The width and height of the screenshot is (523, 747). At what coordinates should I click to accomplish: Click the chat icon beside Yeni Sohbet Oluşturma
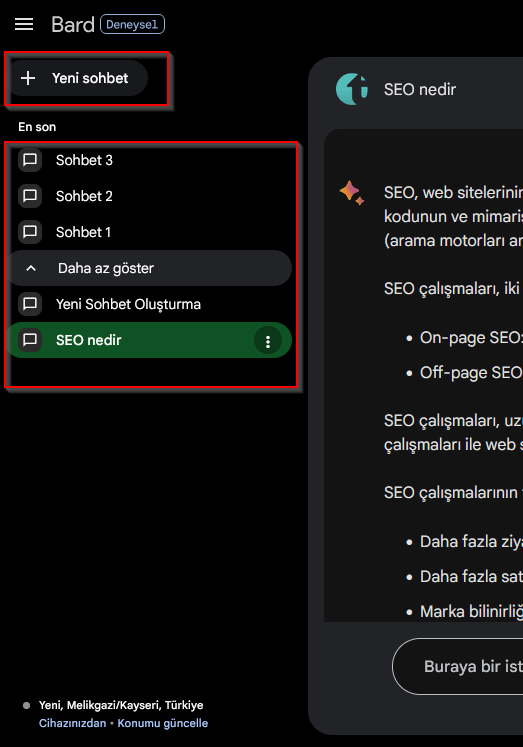[30, 304]
